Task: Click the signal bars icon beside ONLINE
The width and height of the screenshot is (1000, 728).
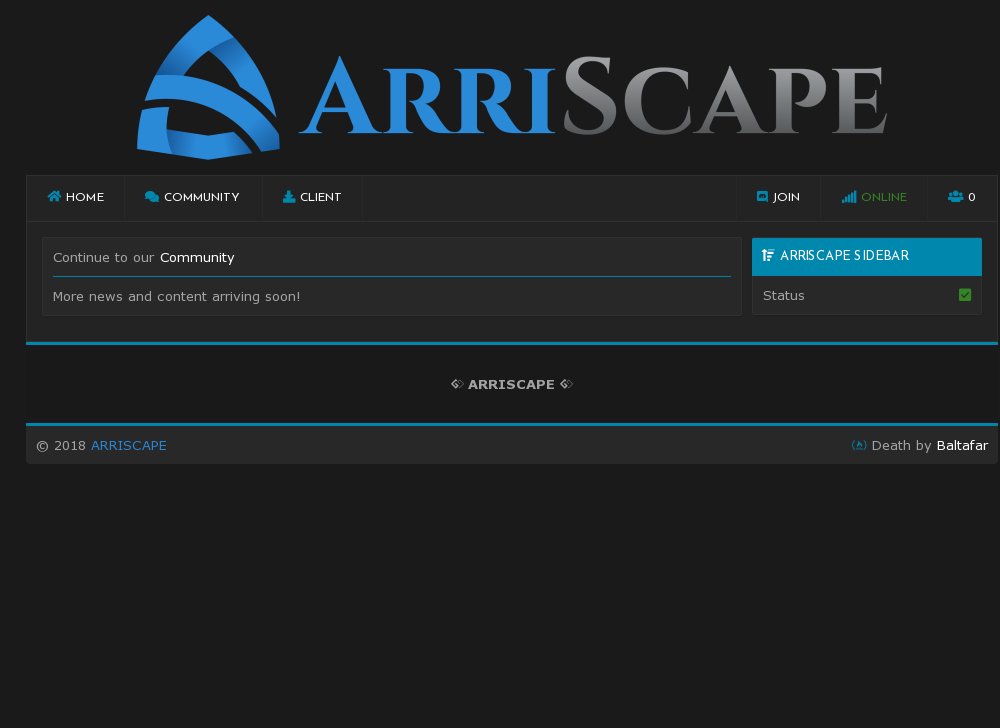Action: pyautogui.click(x=849, y=197)
